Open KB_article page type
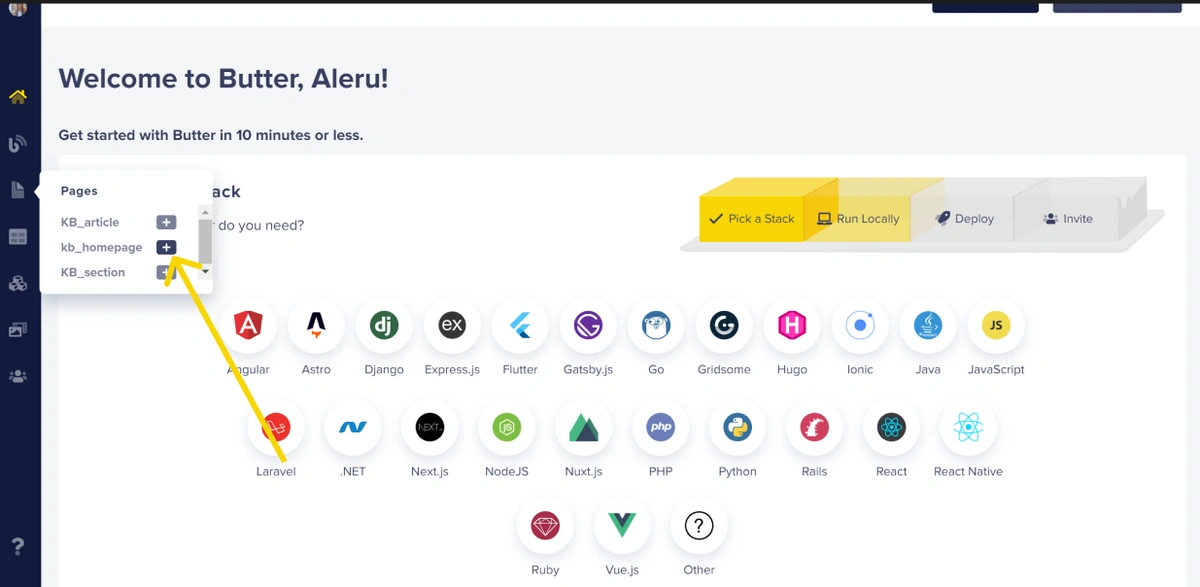This screenshot has width=1200, height=587. click(x=90, y=222)
